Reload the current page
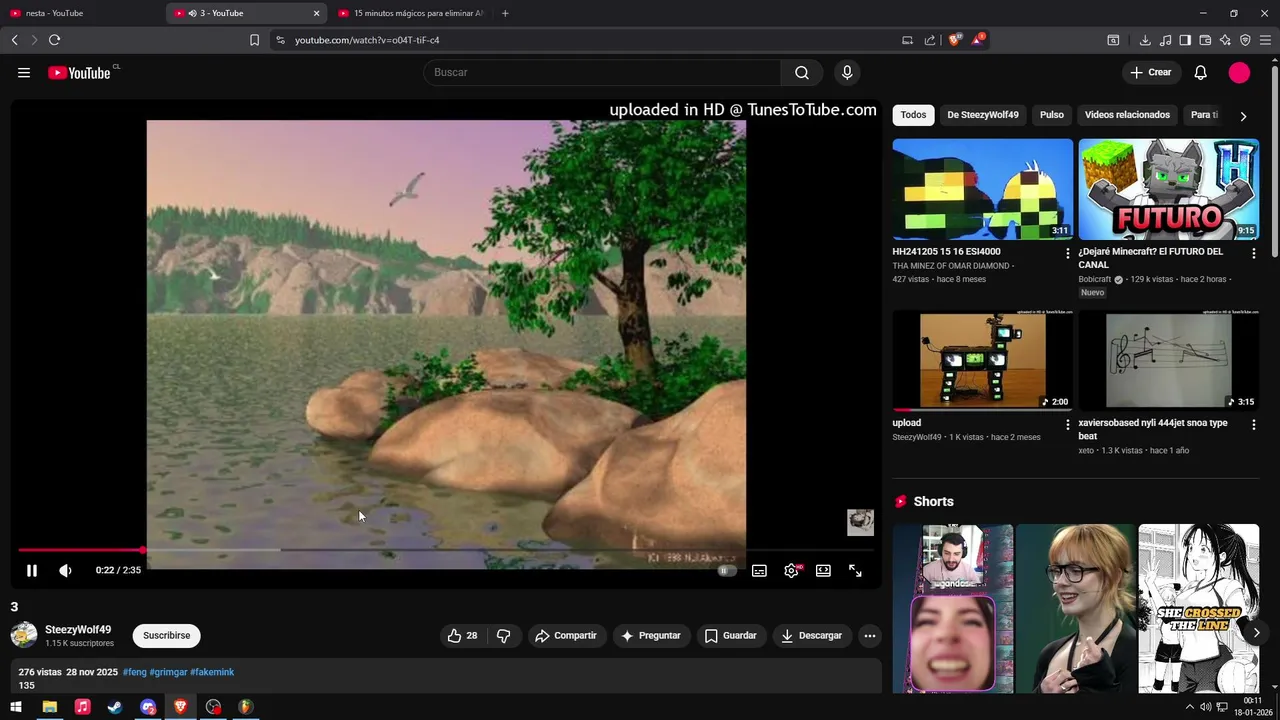This screenshot has height=720, width=1280. pos(54,40)
